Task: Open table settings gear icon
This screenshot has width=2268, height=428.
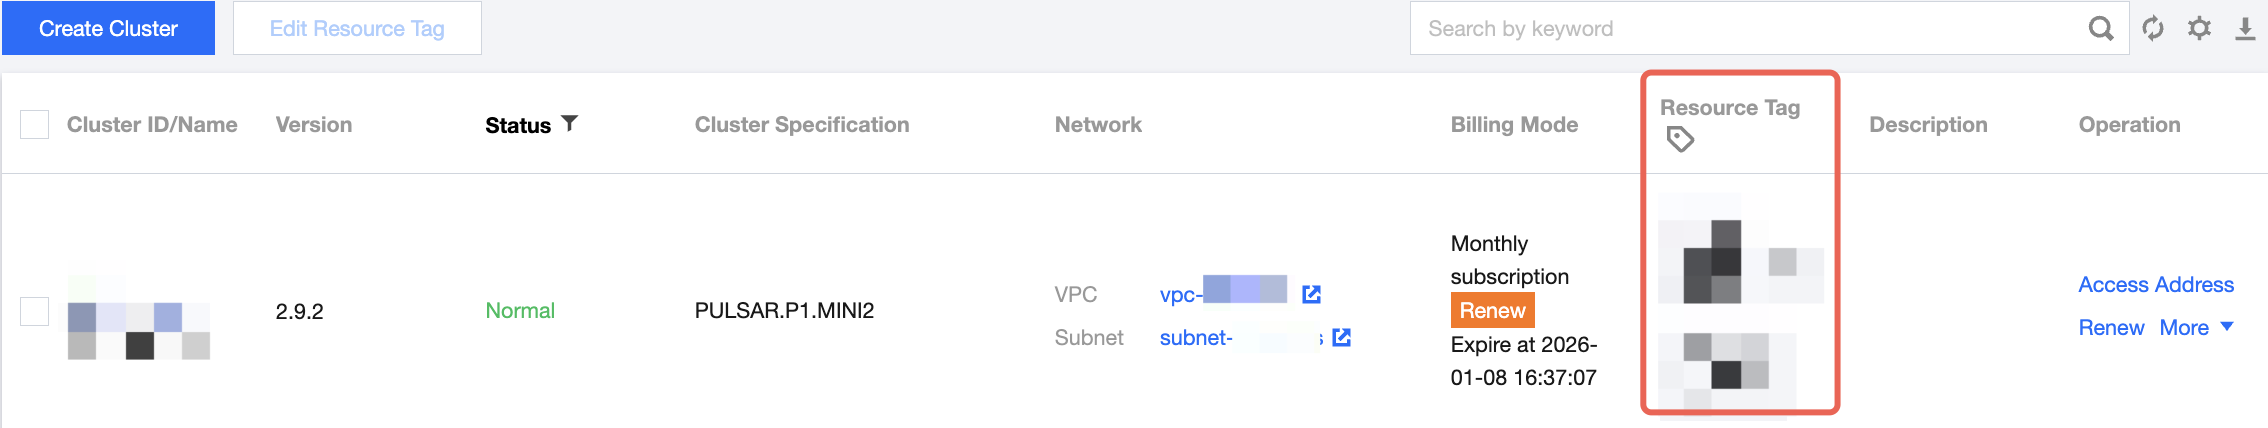Action: pyautogui.click(x=2199, y=28)
